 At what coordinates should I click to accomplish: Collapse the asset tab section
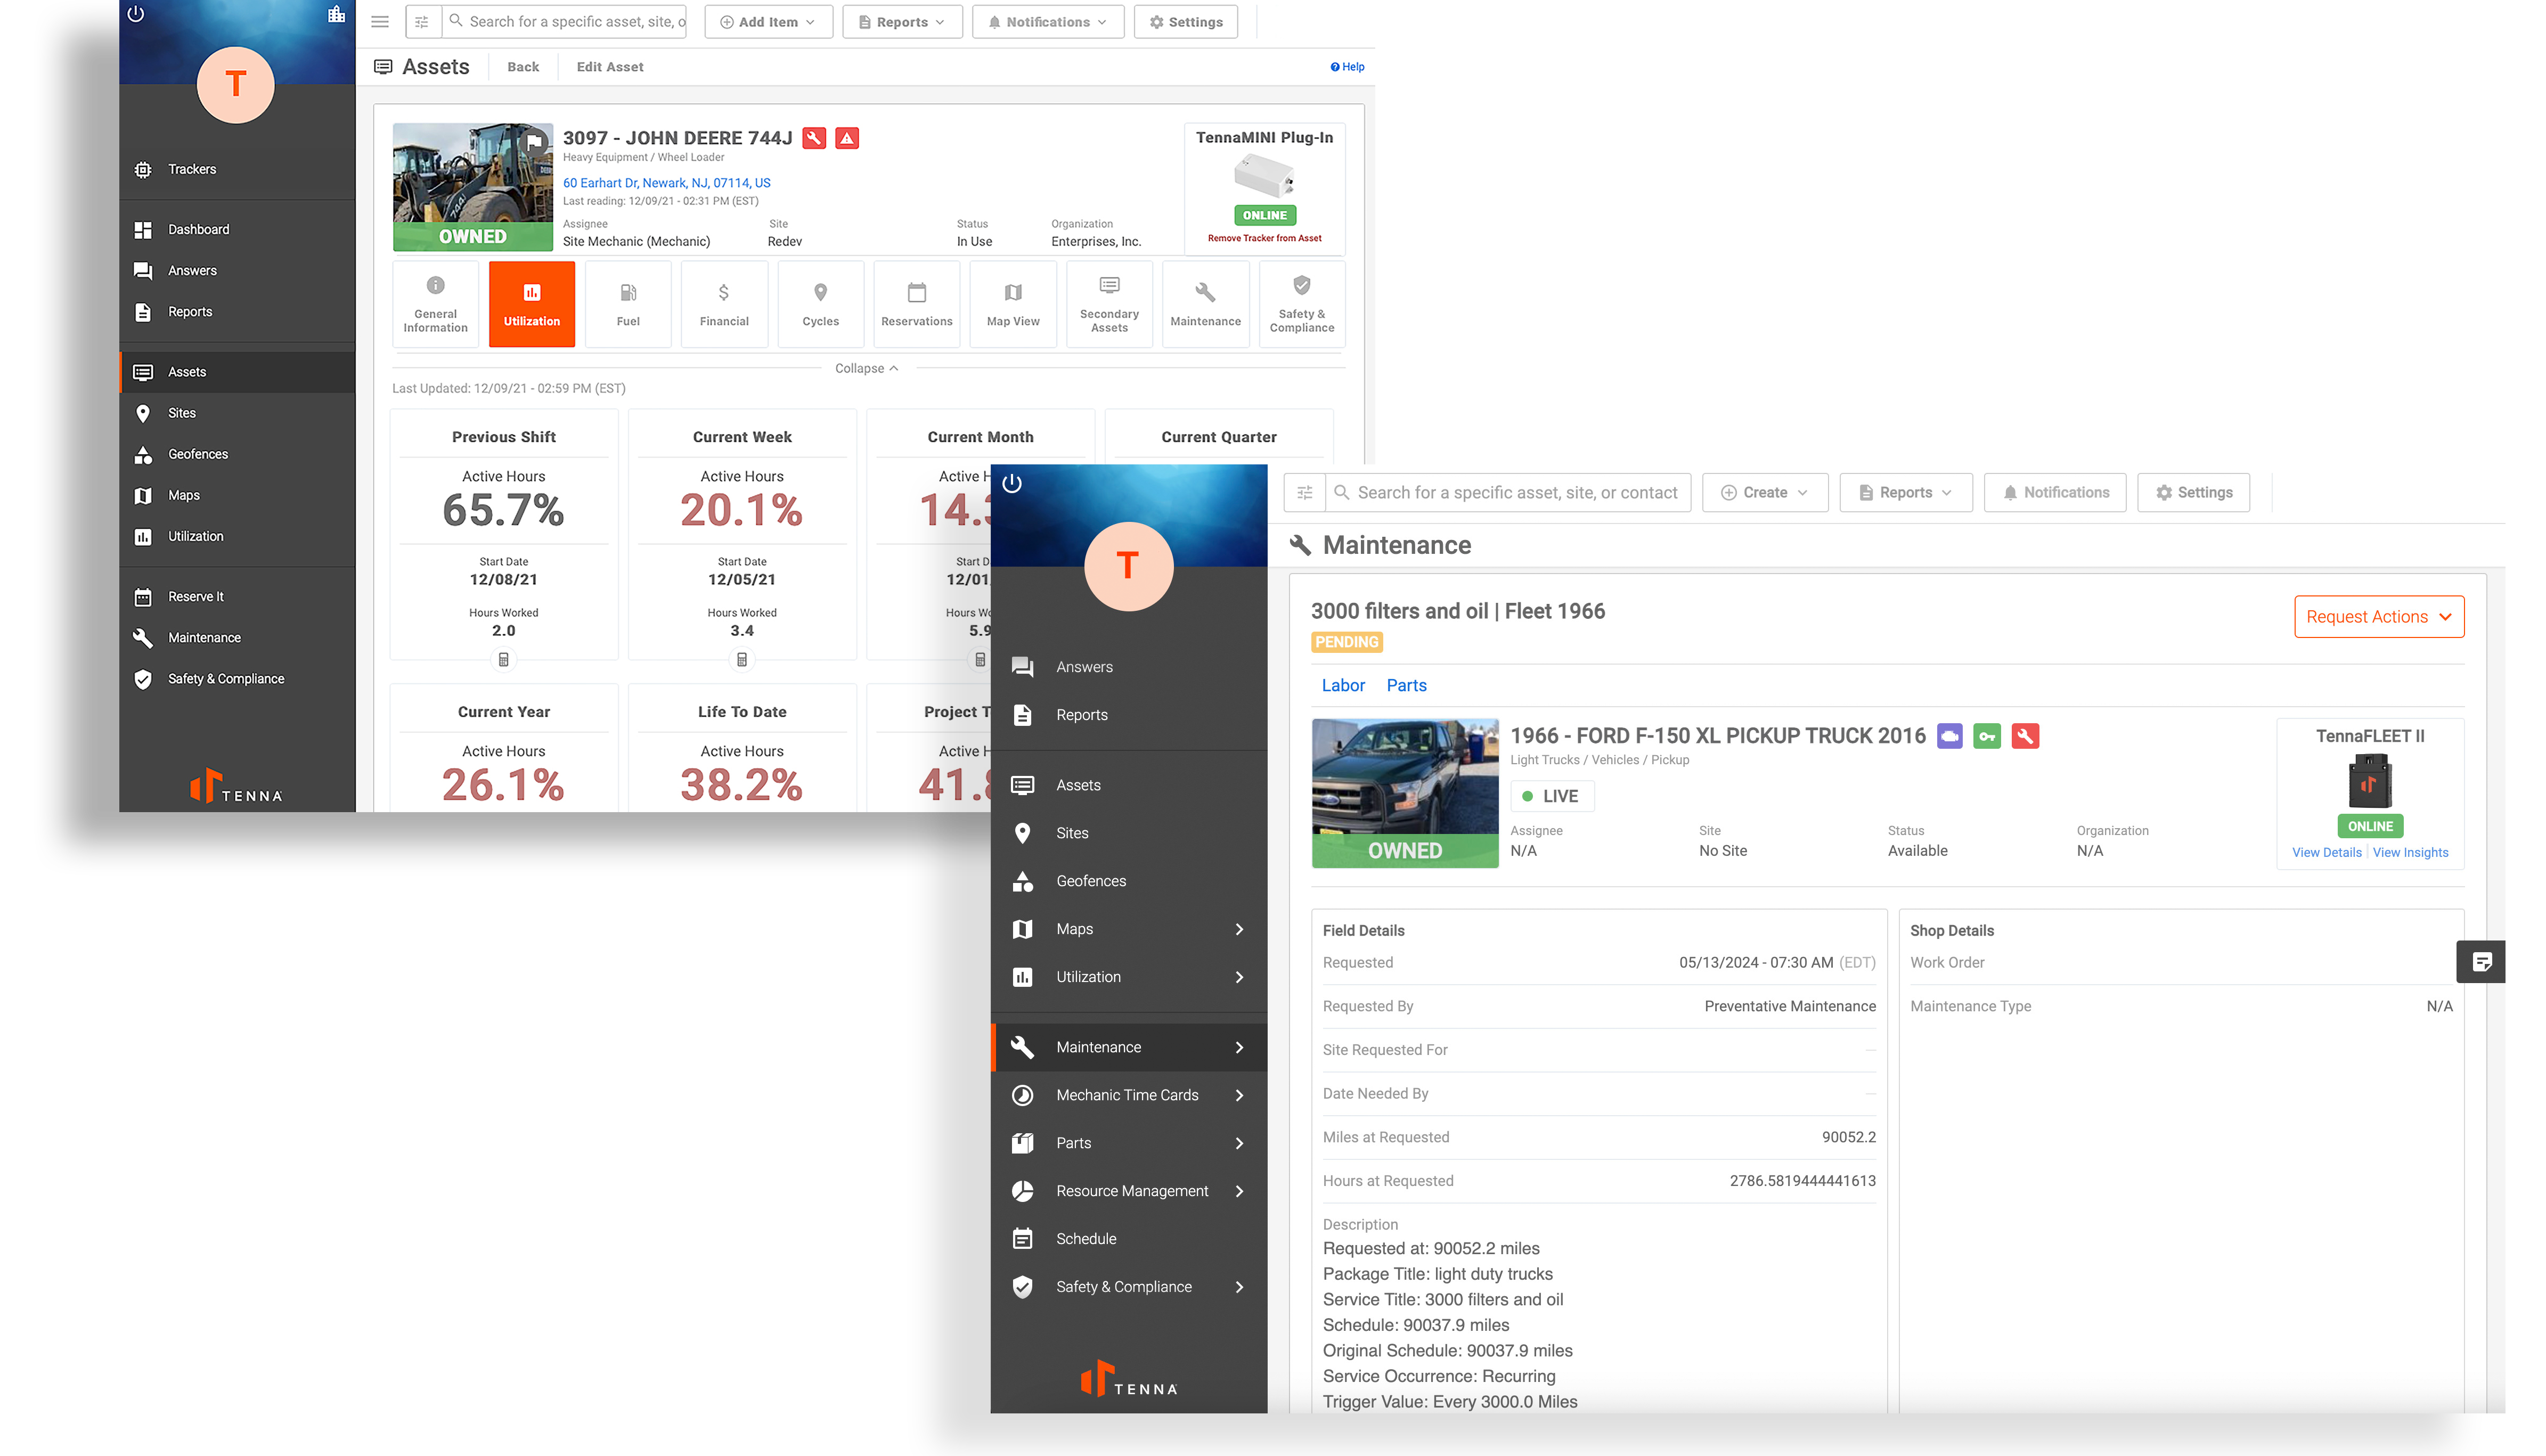pyautogui.click(x=866, y=368)
